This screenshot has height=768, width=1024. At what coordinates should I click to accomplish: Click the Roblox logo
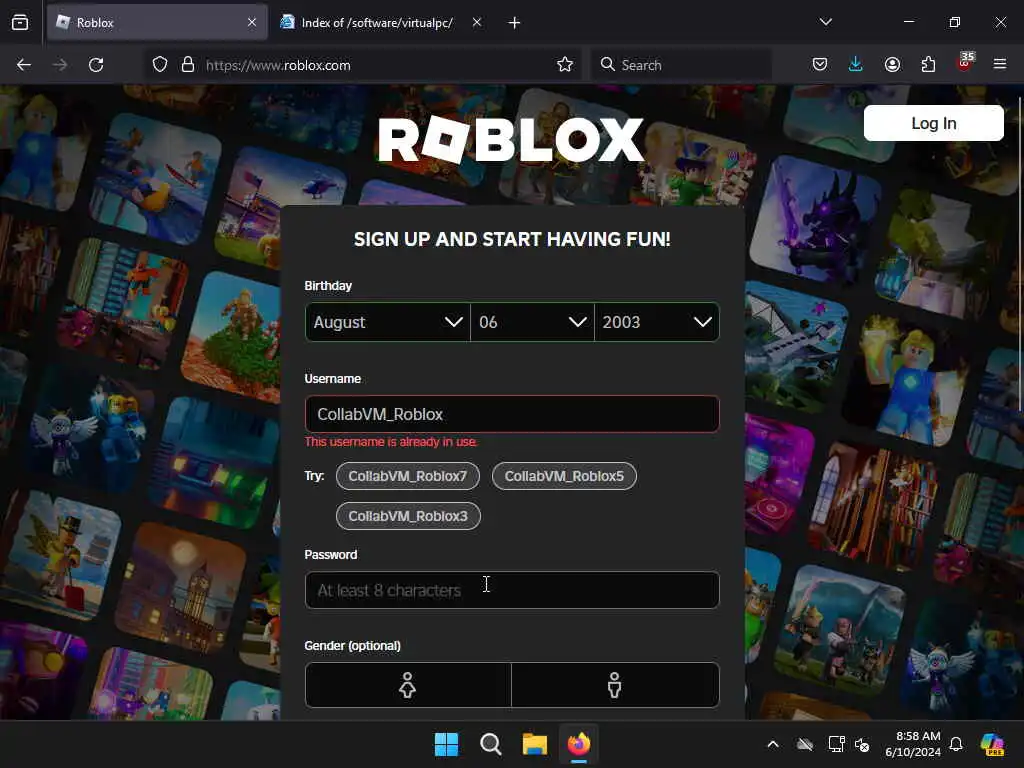pos(511,140)
